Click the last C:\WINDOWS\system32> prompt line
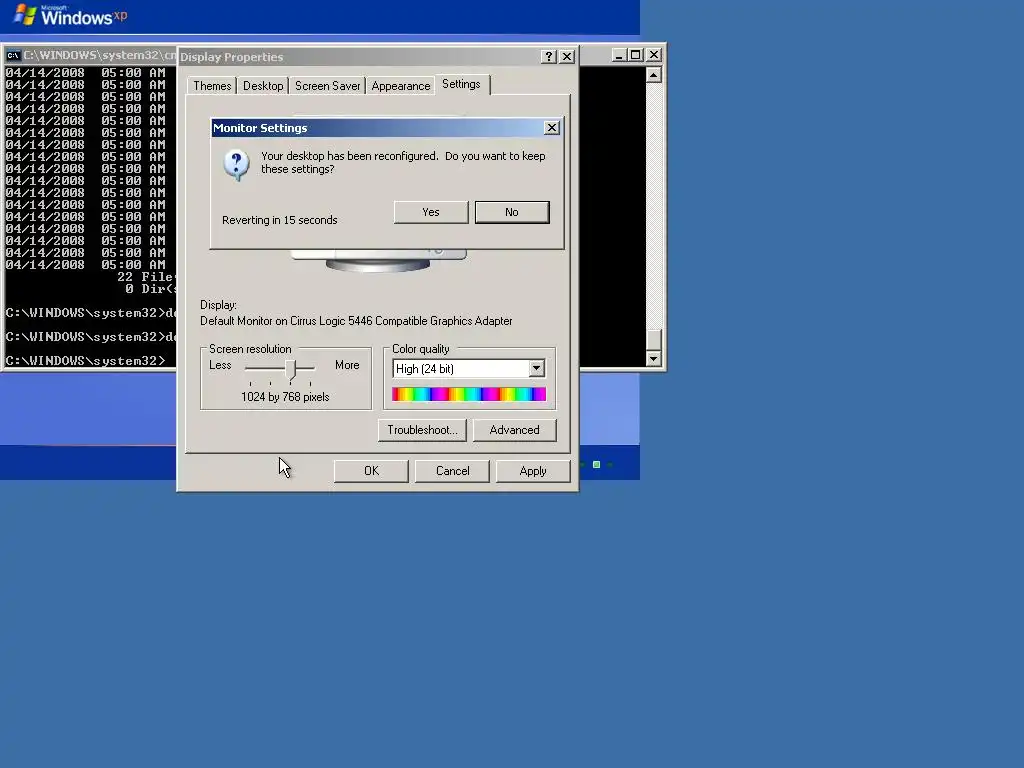Viewport: 1024px width, 768px height. [86, 360]
